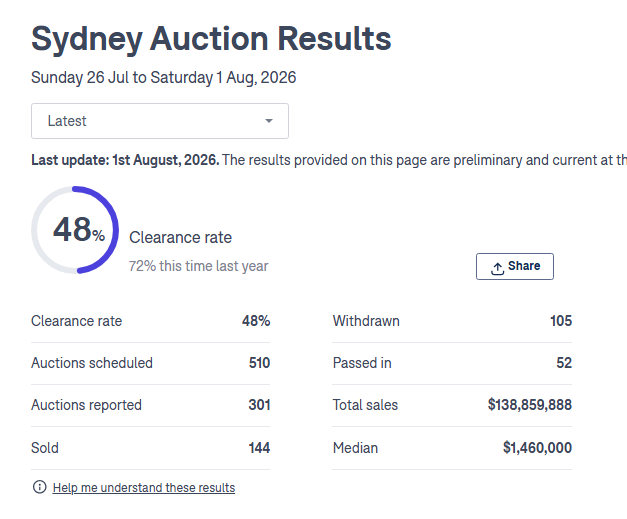
Task: Select the Auctions reported 301 row
Action: point(150,405)
